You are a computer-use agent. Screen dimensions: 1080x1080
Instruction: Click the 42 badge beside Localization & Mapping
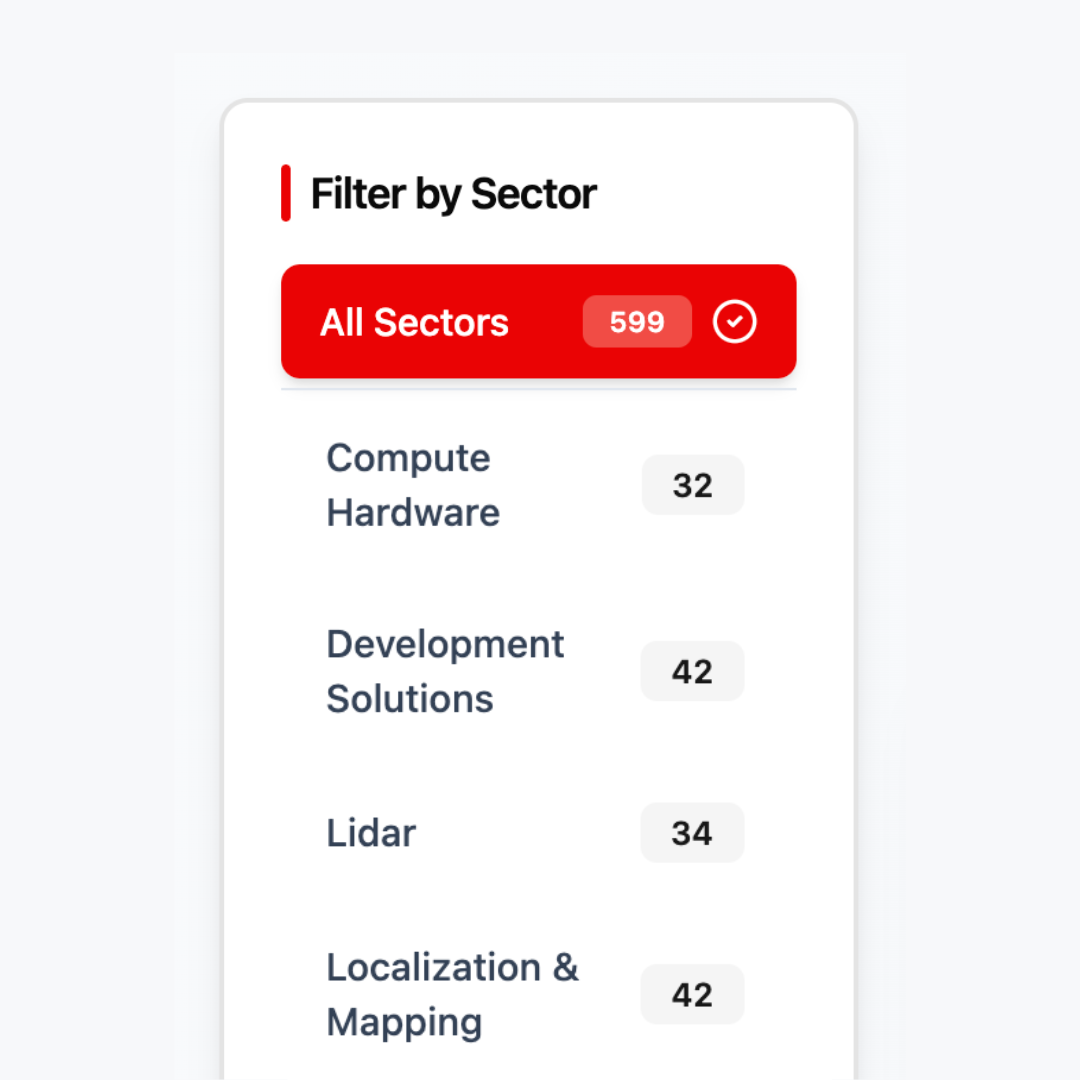[692, 994]
